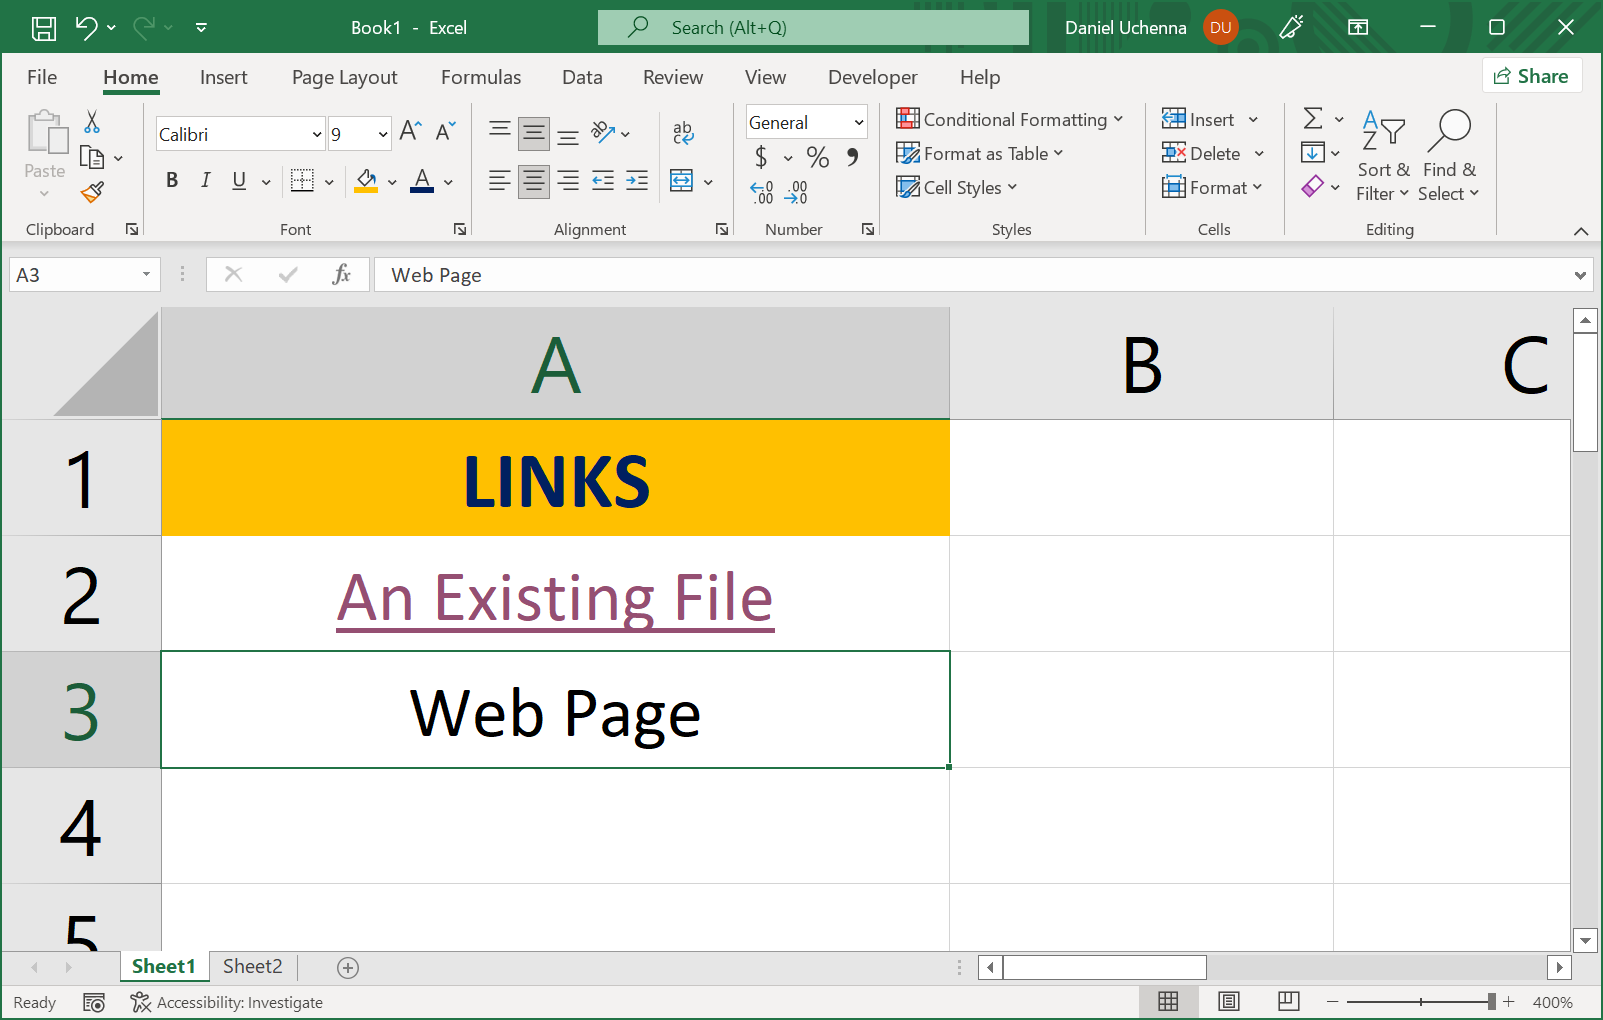Open the Fill Color dropdown
Image resolution: width=1603 pixels, height=1020 pixels.
391,182
